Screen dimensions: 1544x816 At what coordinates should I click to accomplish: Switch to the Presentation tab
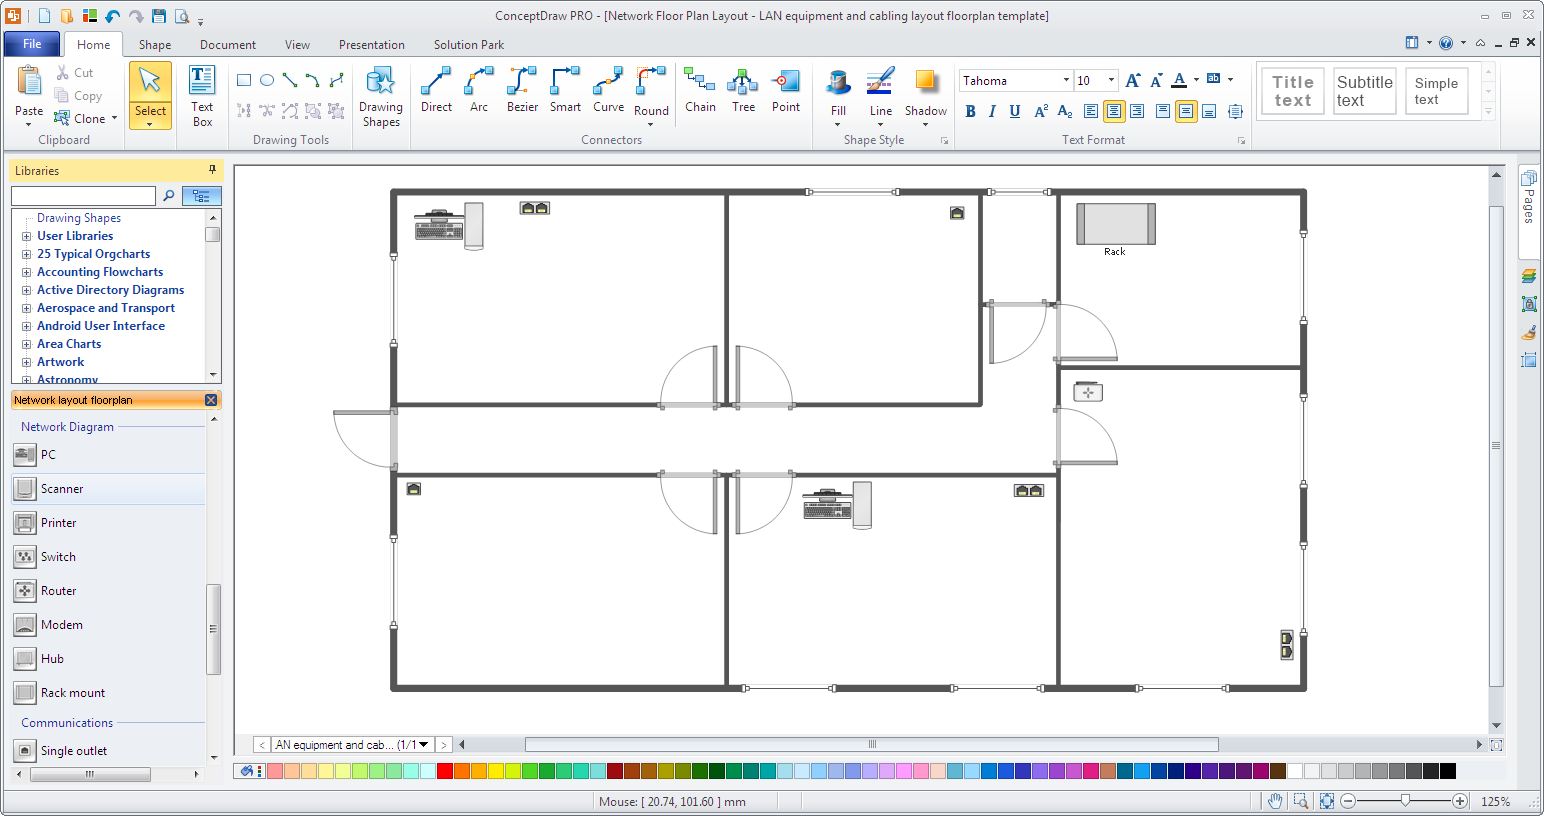[x=372, y=45]
